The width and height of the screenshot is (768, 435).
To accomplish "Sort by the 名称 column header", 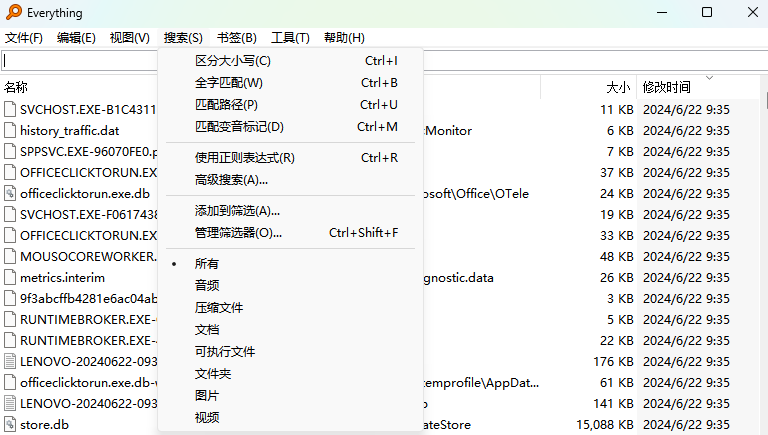I will 16,87.
